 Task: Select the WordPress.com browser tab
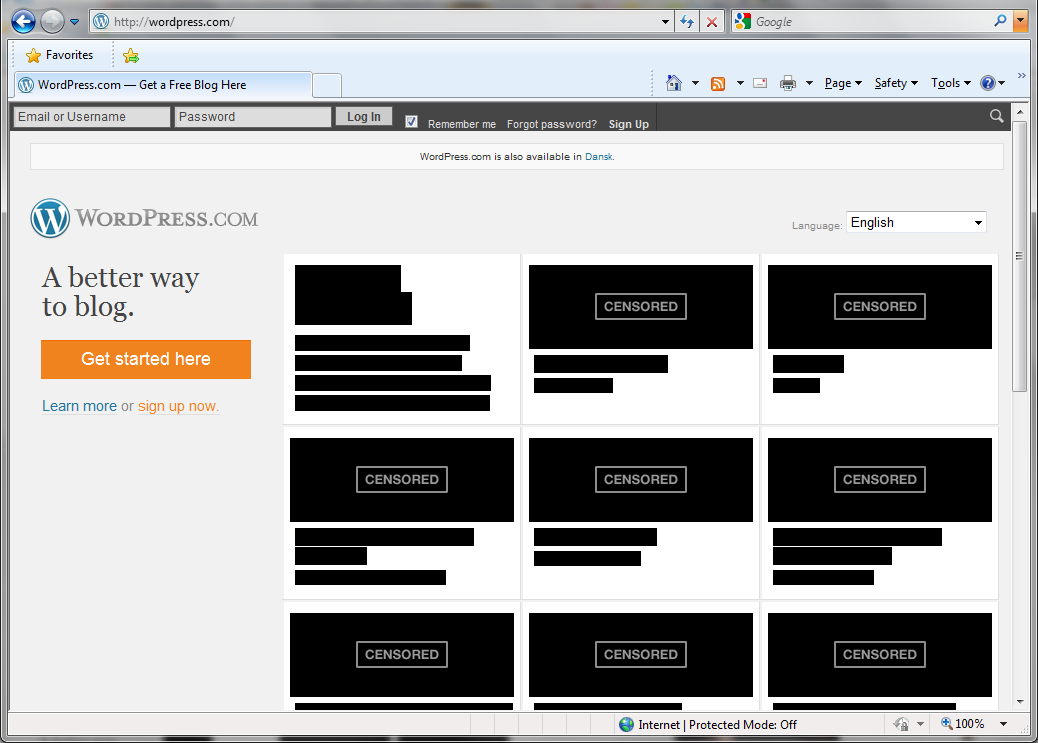[163, 85]
